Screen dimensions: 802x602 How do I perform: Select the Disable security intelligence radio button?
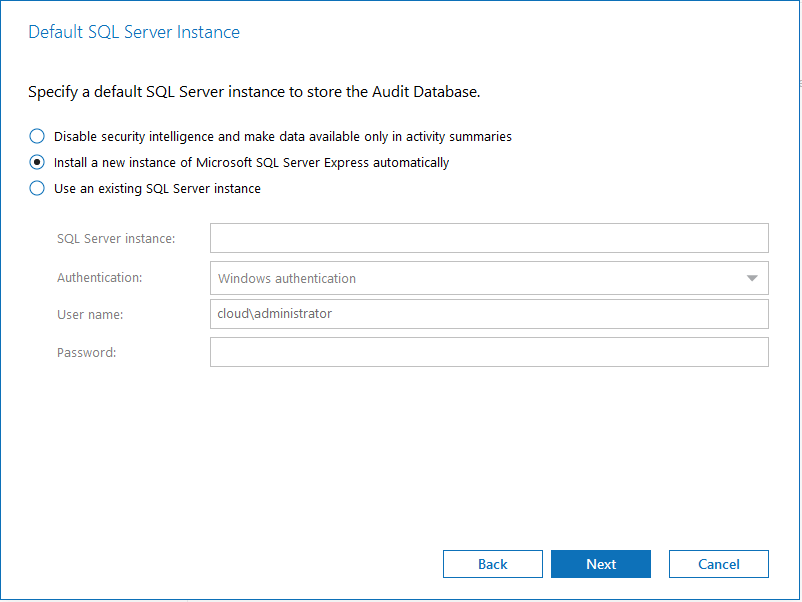(x=37, y=136)
